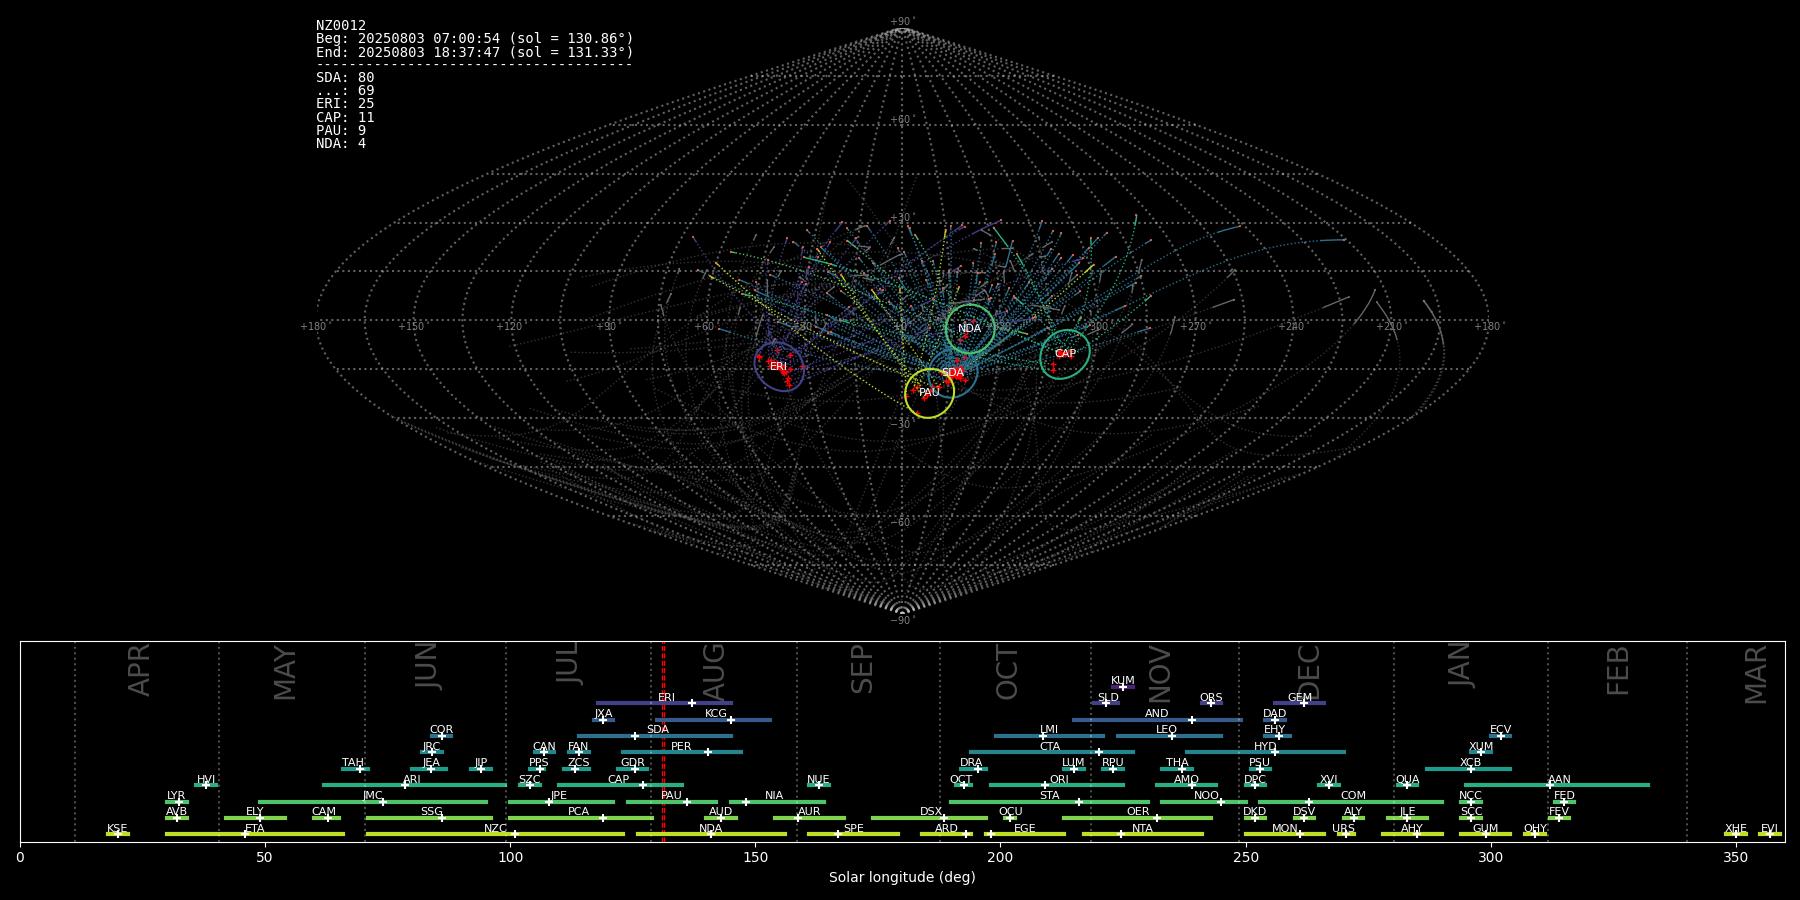Click the KSE shower bar in timeline
The image size is (1800, 900).
(x=118, y=834)
